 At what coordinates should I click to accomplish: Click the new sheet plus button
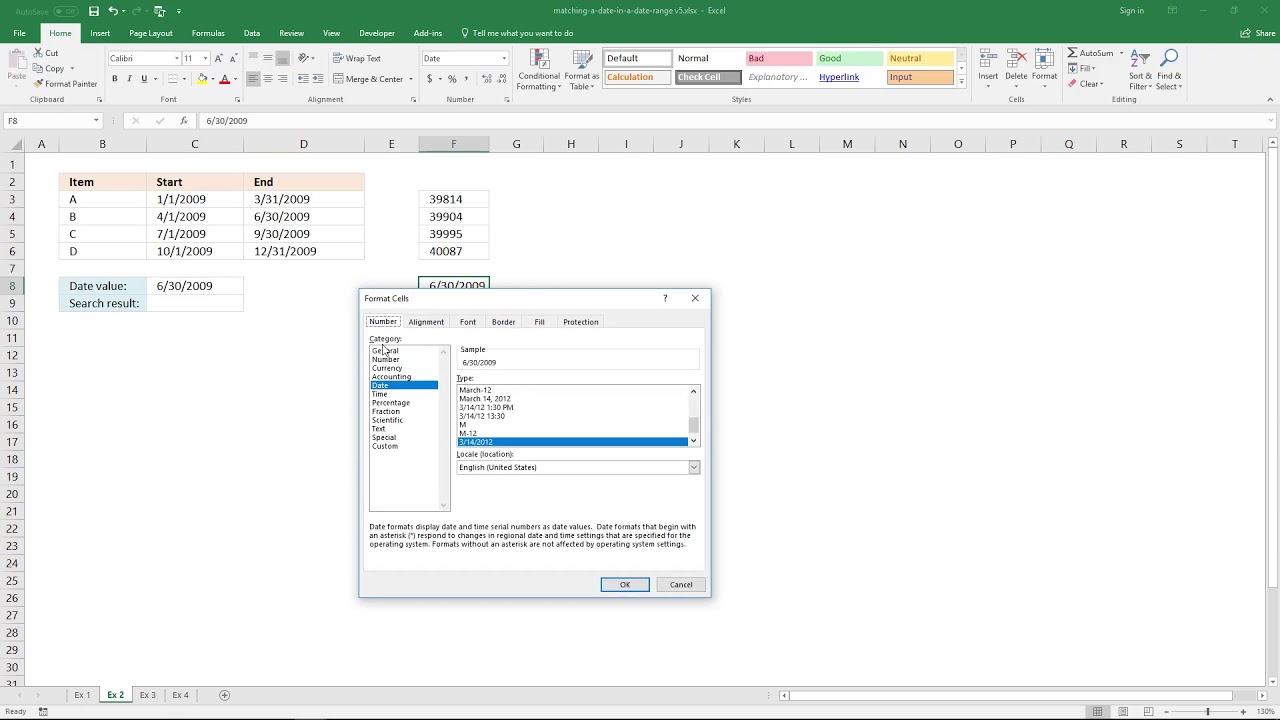224,695
